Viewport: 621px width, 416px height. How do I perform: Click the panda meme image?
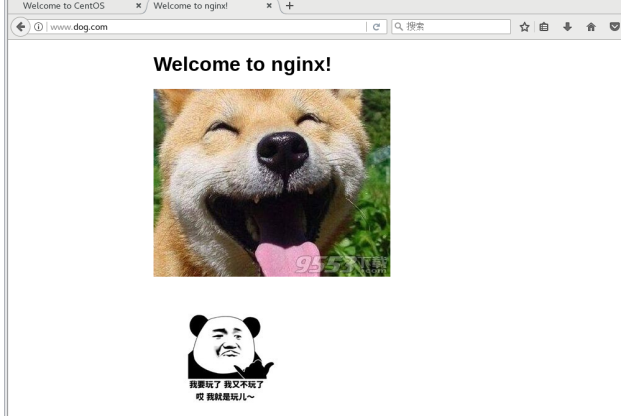click(x=230, y=359)
